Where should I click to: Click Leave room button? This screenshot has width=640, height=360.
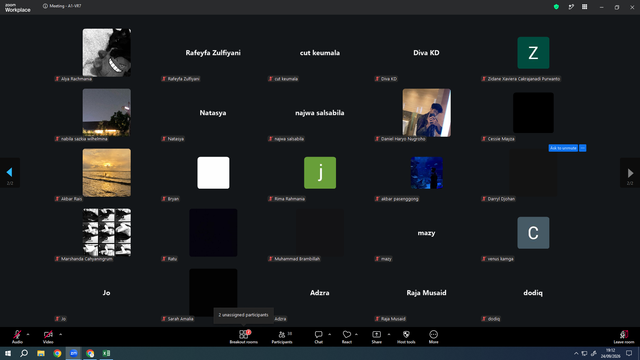[624, 337]
